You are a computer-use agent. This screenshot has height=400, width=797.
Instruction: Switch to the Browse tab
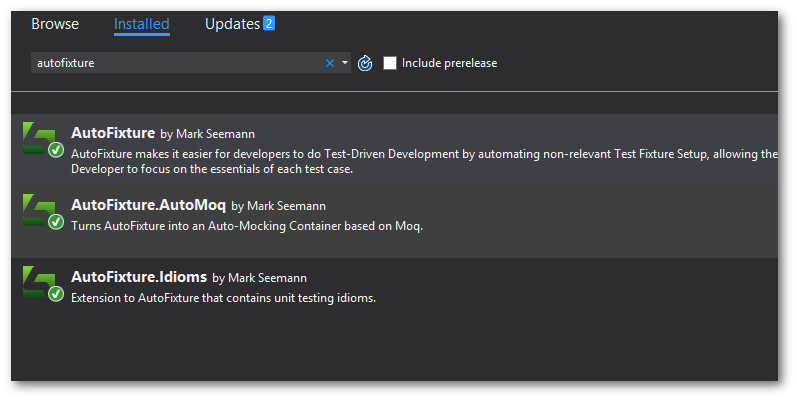[x=55, y=24]
